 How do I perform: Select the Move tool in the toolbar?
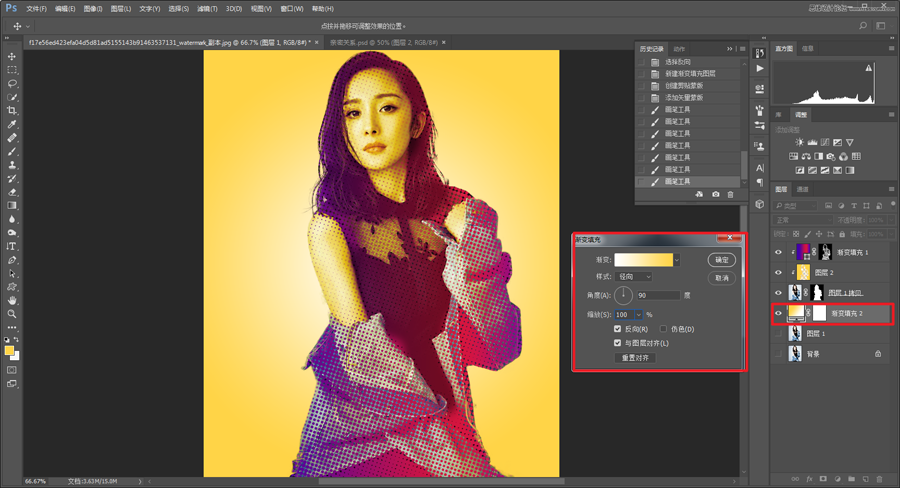click(x=12, y=57)
